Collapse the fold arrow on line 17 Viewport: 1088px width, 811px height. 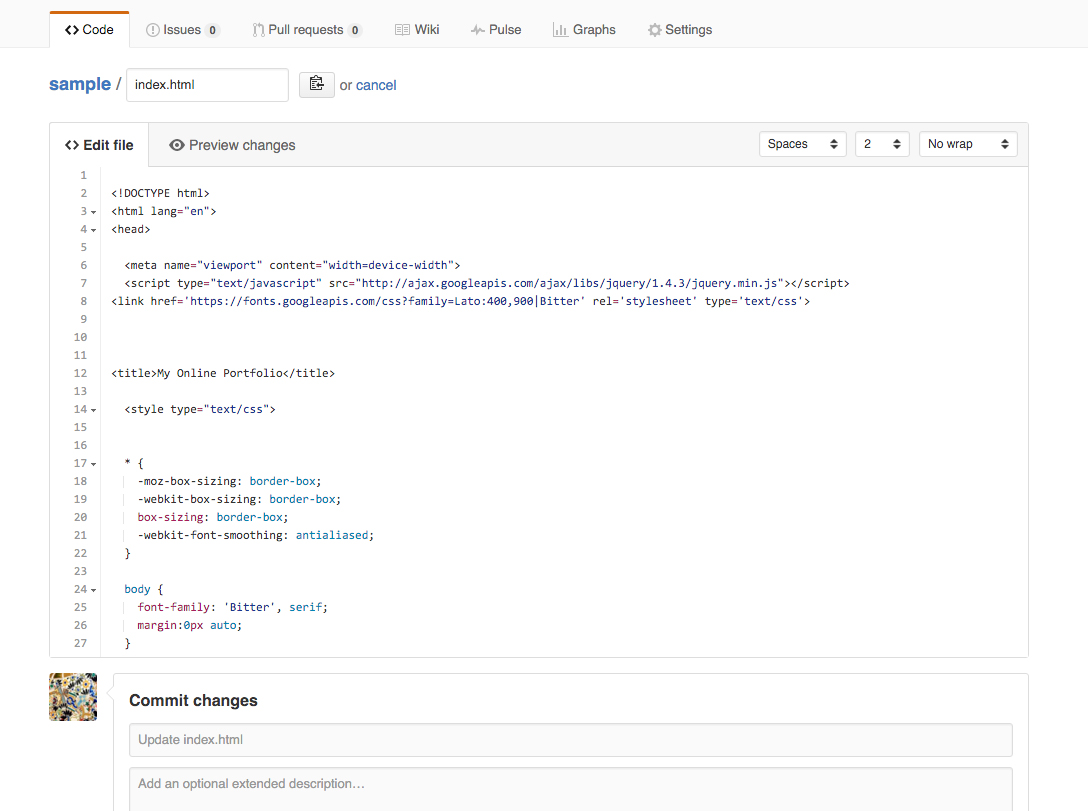[x=94, y=464]
